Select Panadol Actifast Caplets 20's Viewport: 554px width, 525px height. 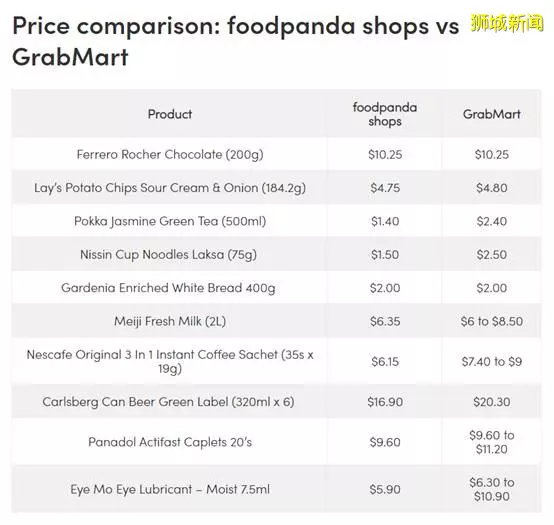(x=170, y=442)
